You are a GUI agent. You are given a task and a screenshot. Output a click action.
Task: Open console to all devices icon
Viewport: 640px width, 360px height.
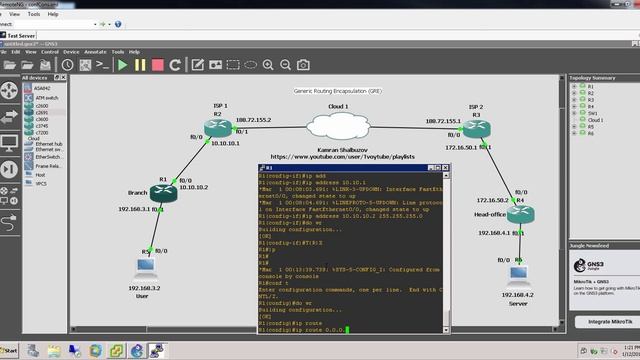pyautogui.click(x=102, y=64)
